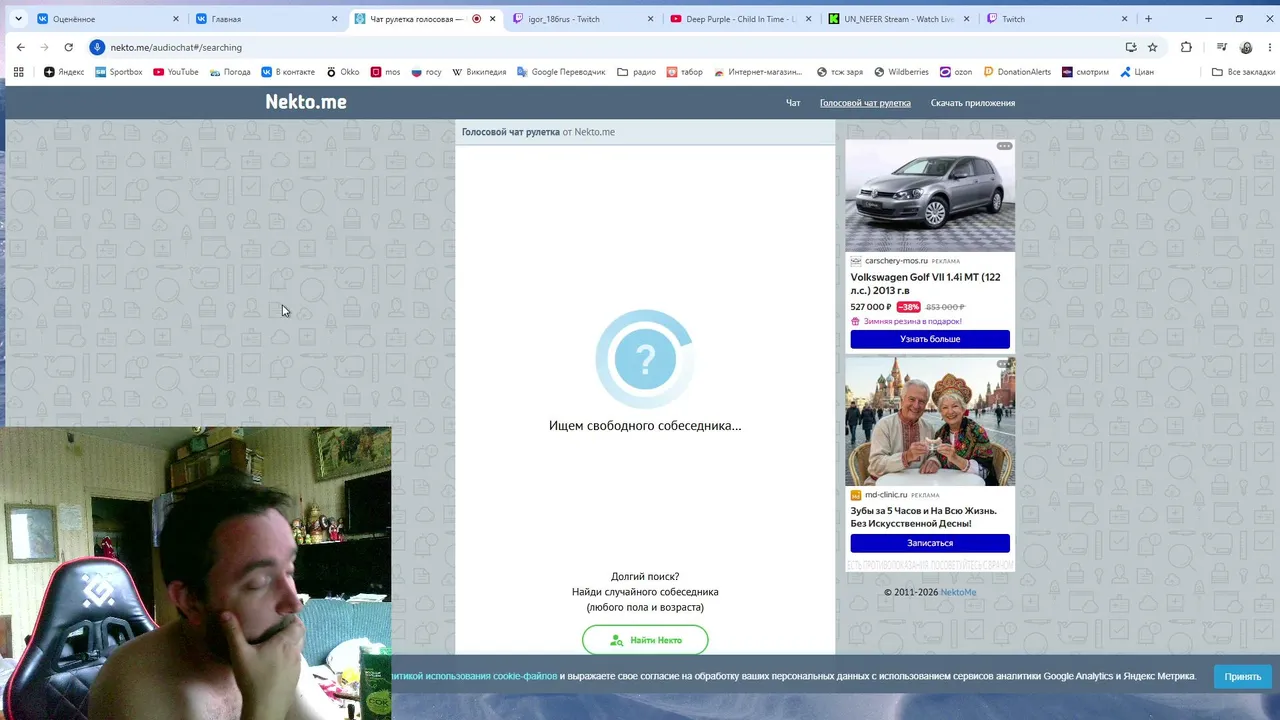Accept cookies with the Принять button
The width and height of the screenshot is (1280, 720).
1243,676
